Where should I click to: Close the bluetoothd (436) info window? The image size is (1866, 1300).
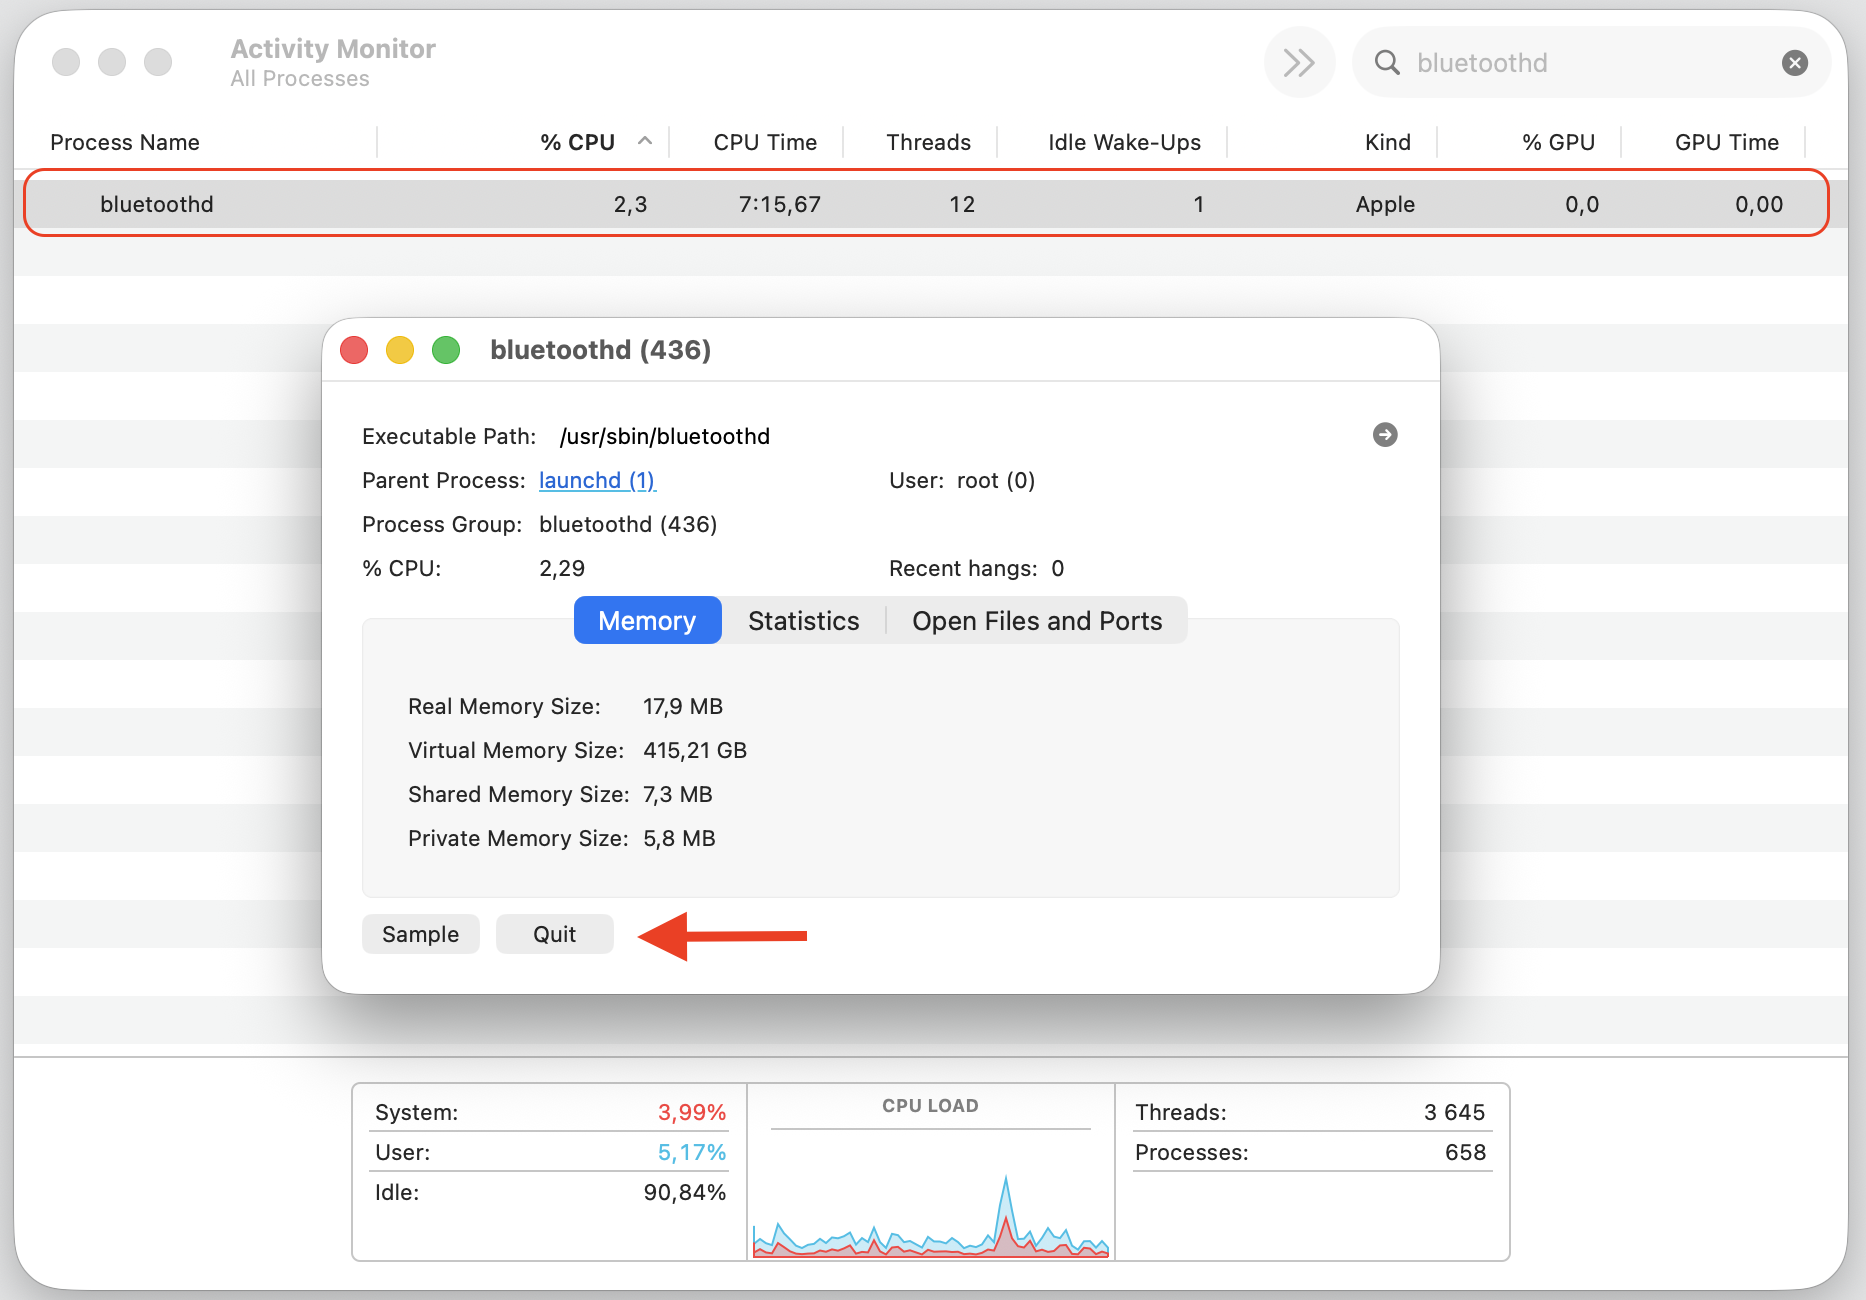click(354, 350)
